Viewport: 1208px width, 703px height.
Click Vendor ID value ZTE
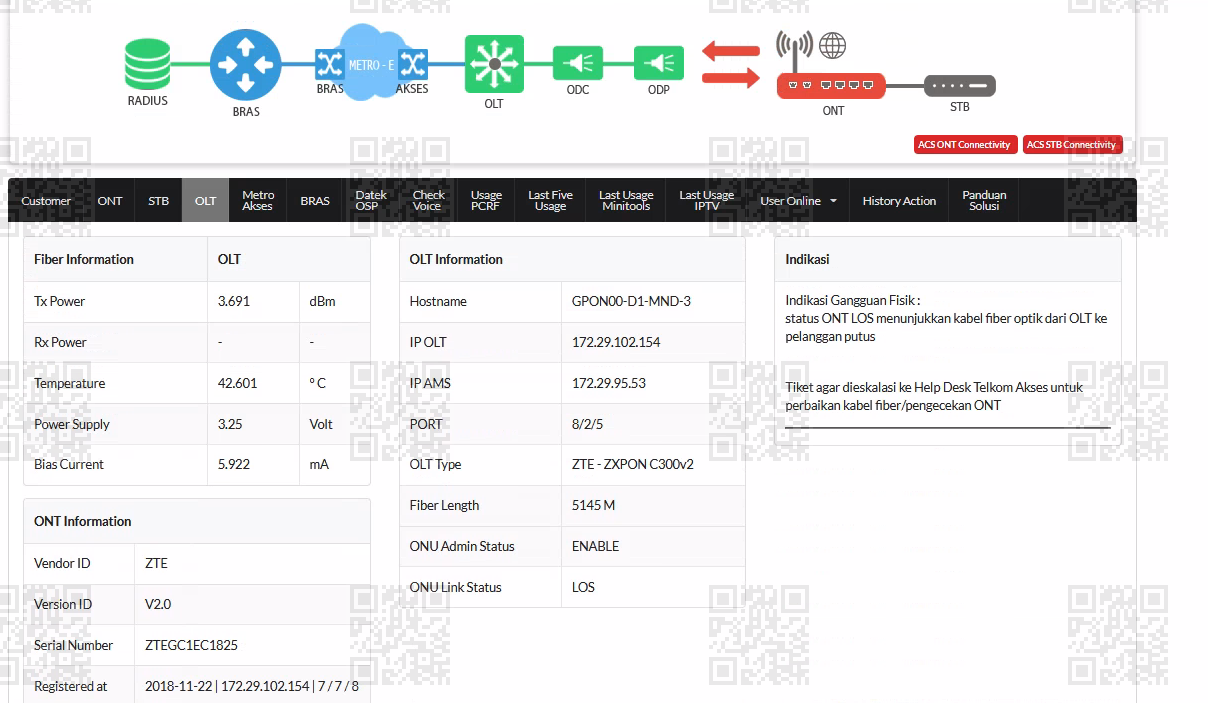(x=156, y=563)
